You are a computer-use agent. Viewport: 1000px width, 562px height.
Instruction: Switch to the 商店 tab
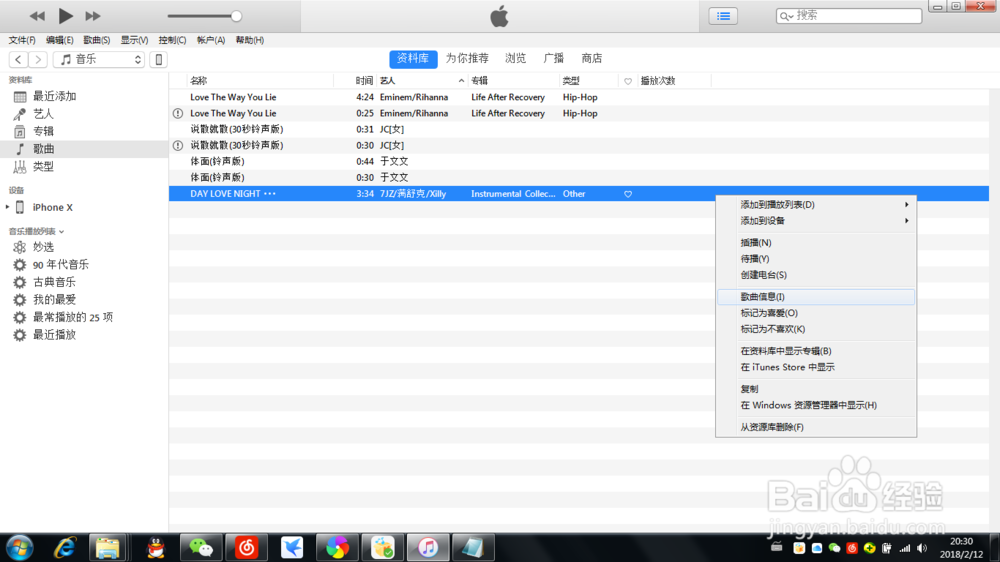pyautogui.click(x=592, y=59)
